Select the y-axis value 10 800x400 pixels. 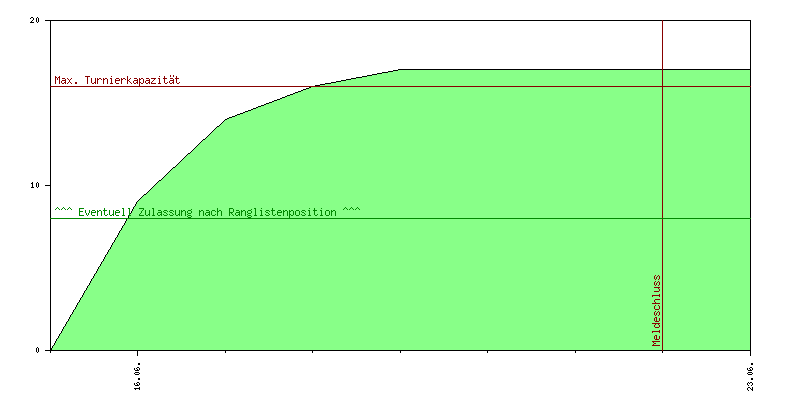point(35,186)
